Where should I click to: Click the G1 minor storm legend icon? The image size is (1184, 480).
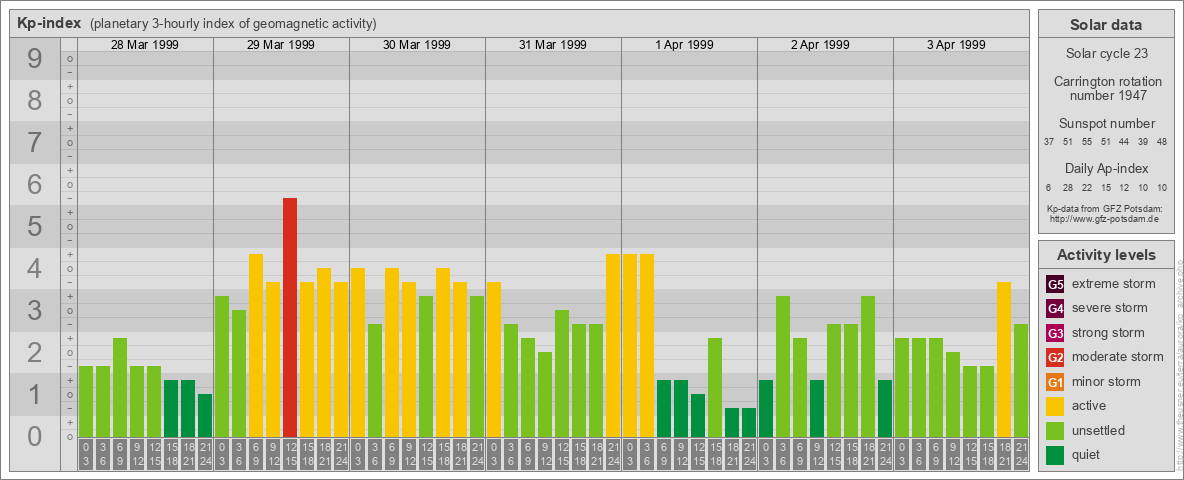(x=1055, y=382)
